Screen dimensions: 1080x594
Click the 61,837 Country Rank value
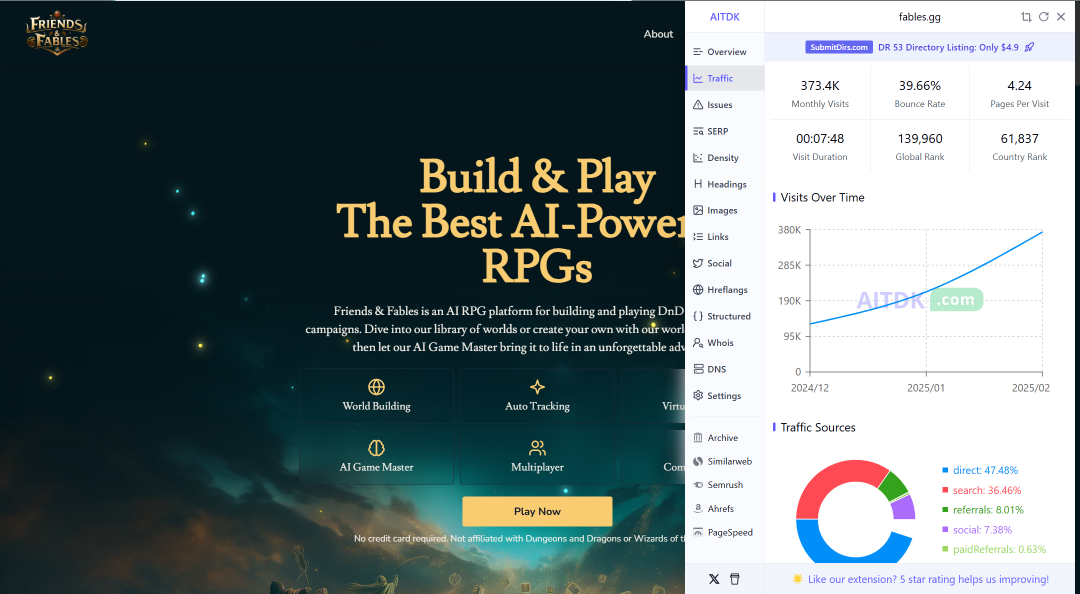click(x=1019, y=139)
